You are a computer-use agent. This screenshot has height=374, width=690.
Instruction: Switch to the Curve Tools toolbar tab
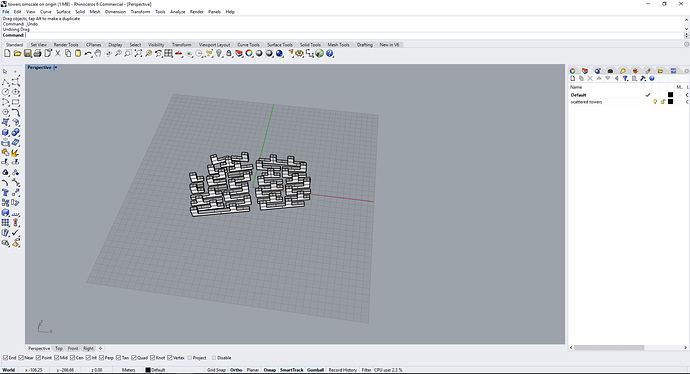[x=248, y=44]
